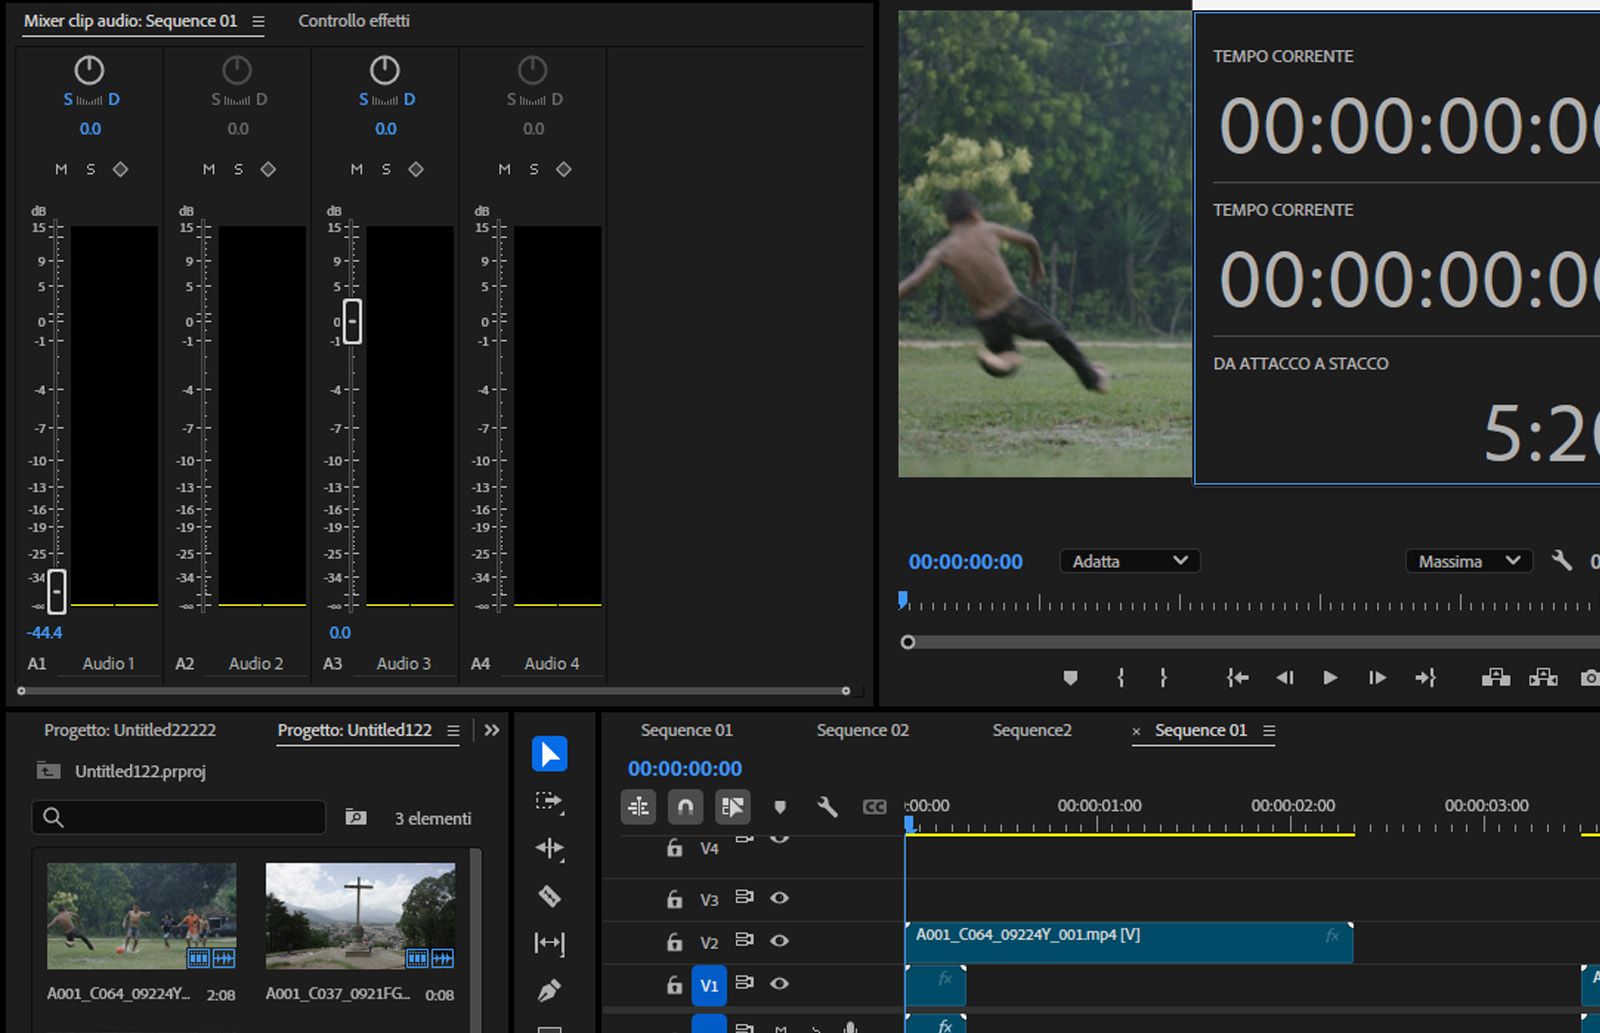Viewport: 1600px width, 1033px height.
Task: Mute the Audio 1 mixer channel
Action: (x=61, y=169)
